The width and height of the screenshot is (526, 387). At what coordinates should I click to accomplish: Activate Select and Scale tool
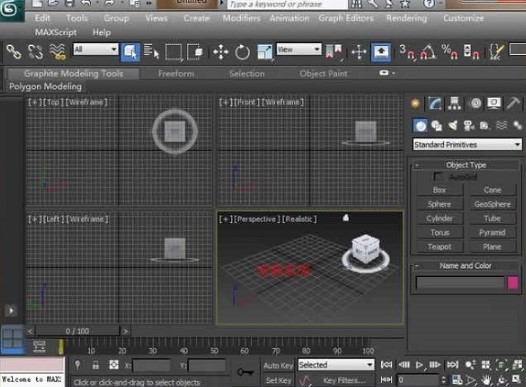pyautogui.click(x=264, y=52)
